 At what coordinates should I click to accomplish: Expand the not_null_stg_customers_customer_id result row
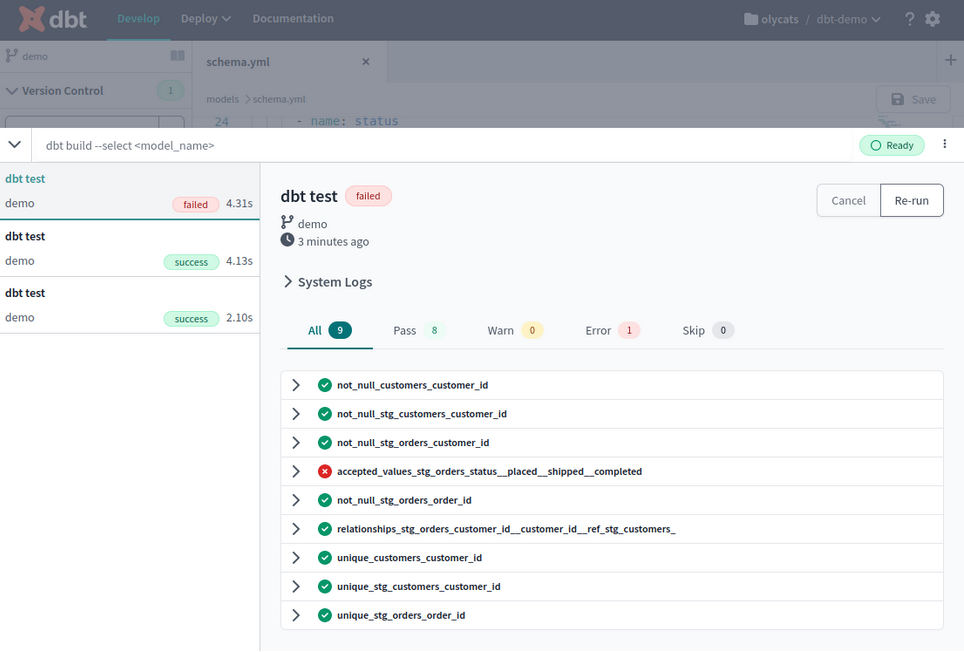pyautogui.click(x=296, y=414)
